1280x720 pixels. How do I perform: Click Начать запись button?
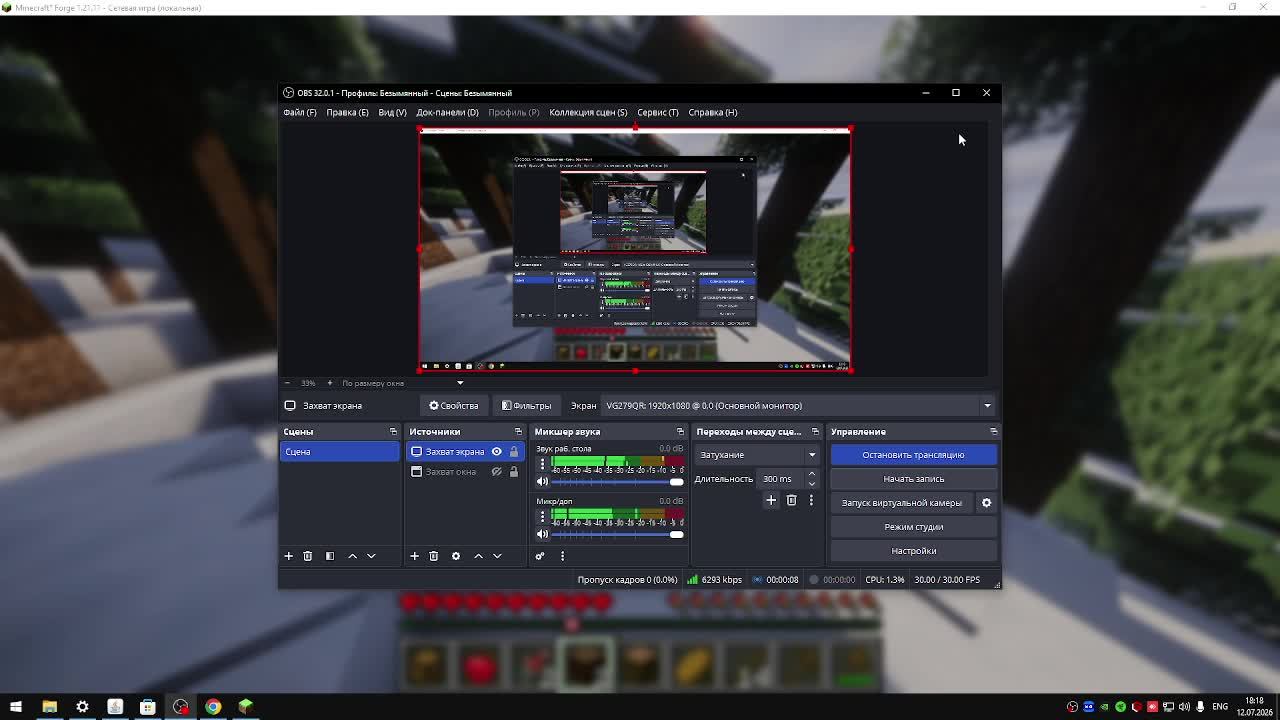pyautogui.click(x=913, y=479)
